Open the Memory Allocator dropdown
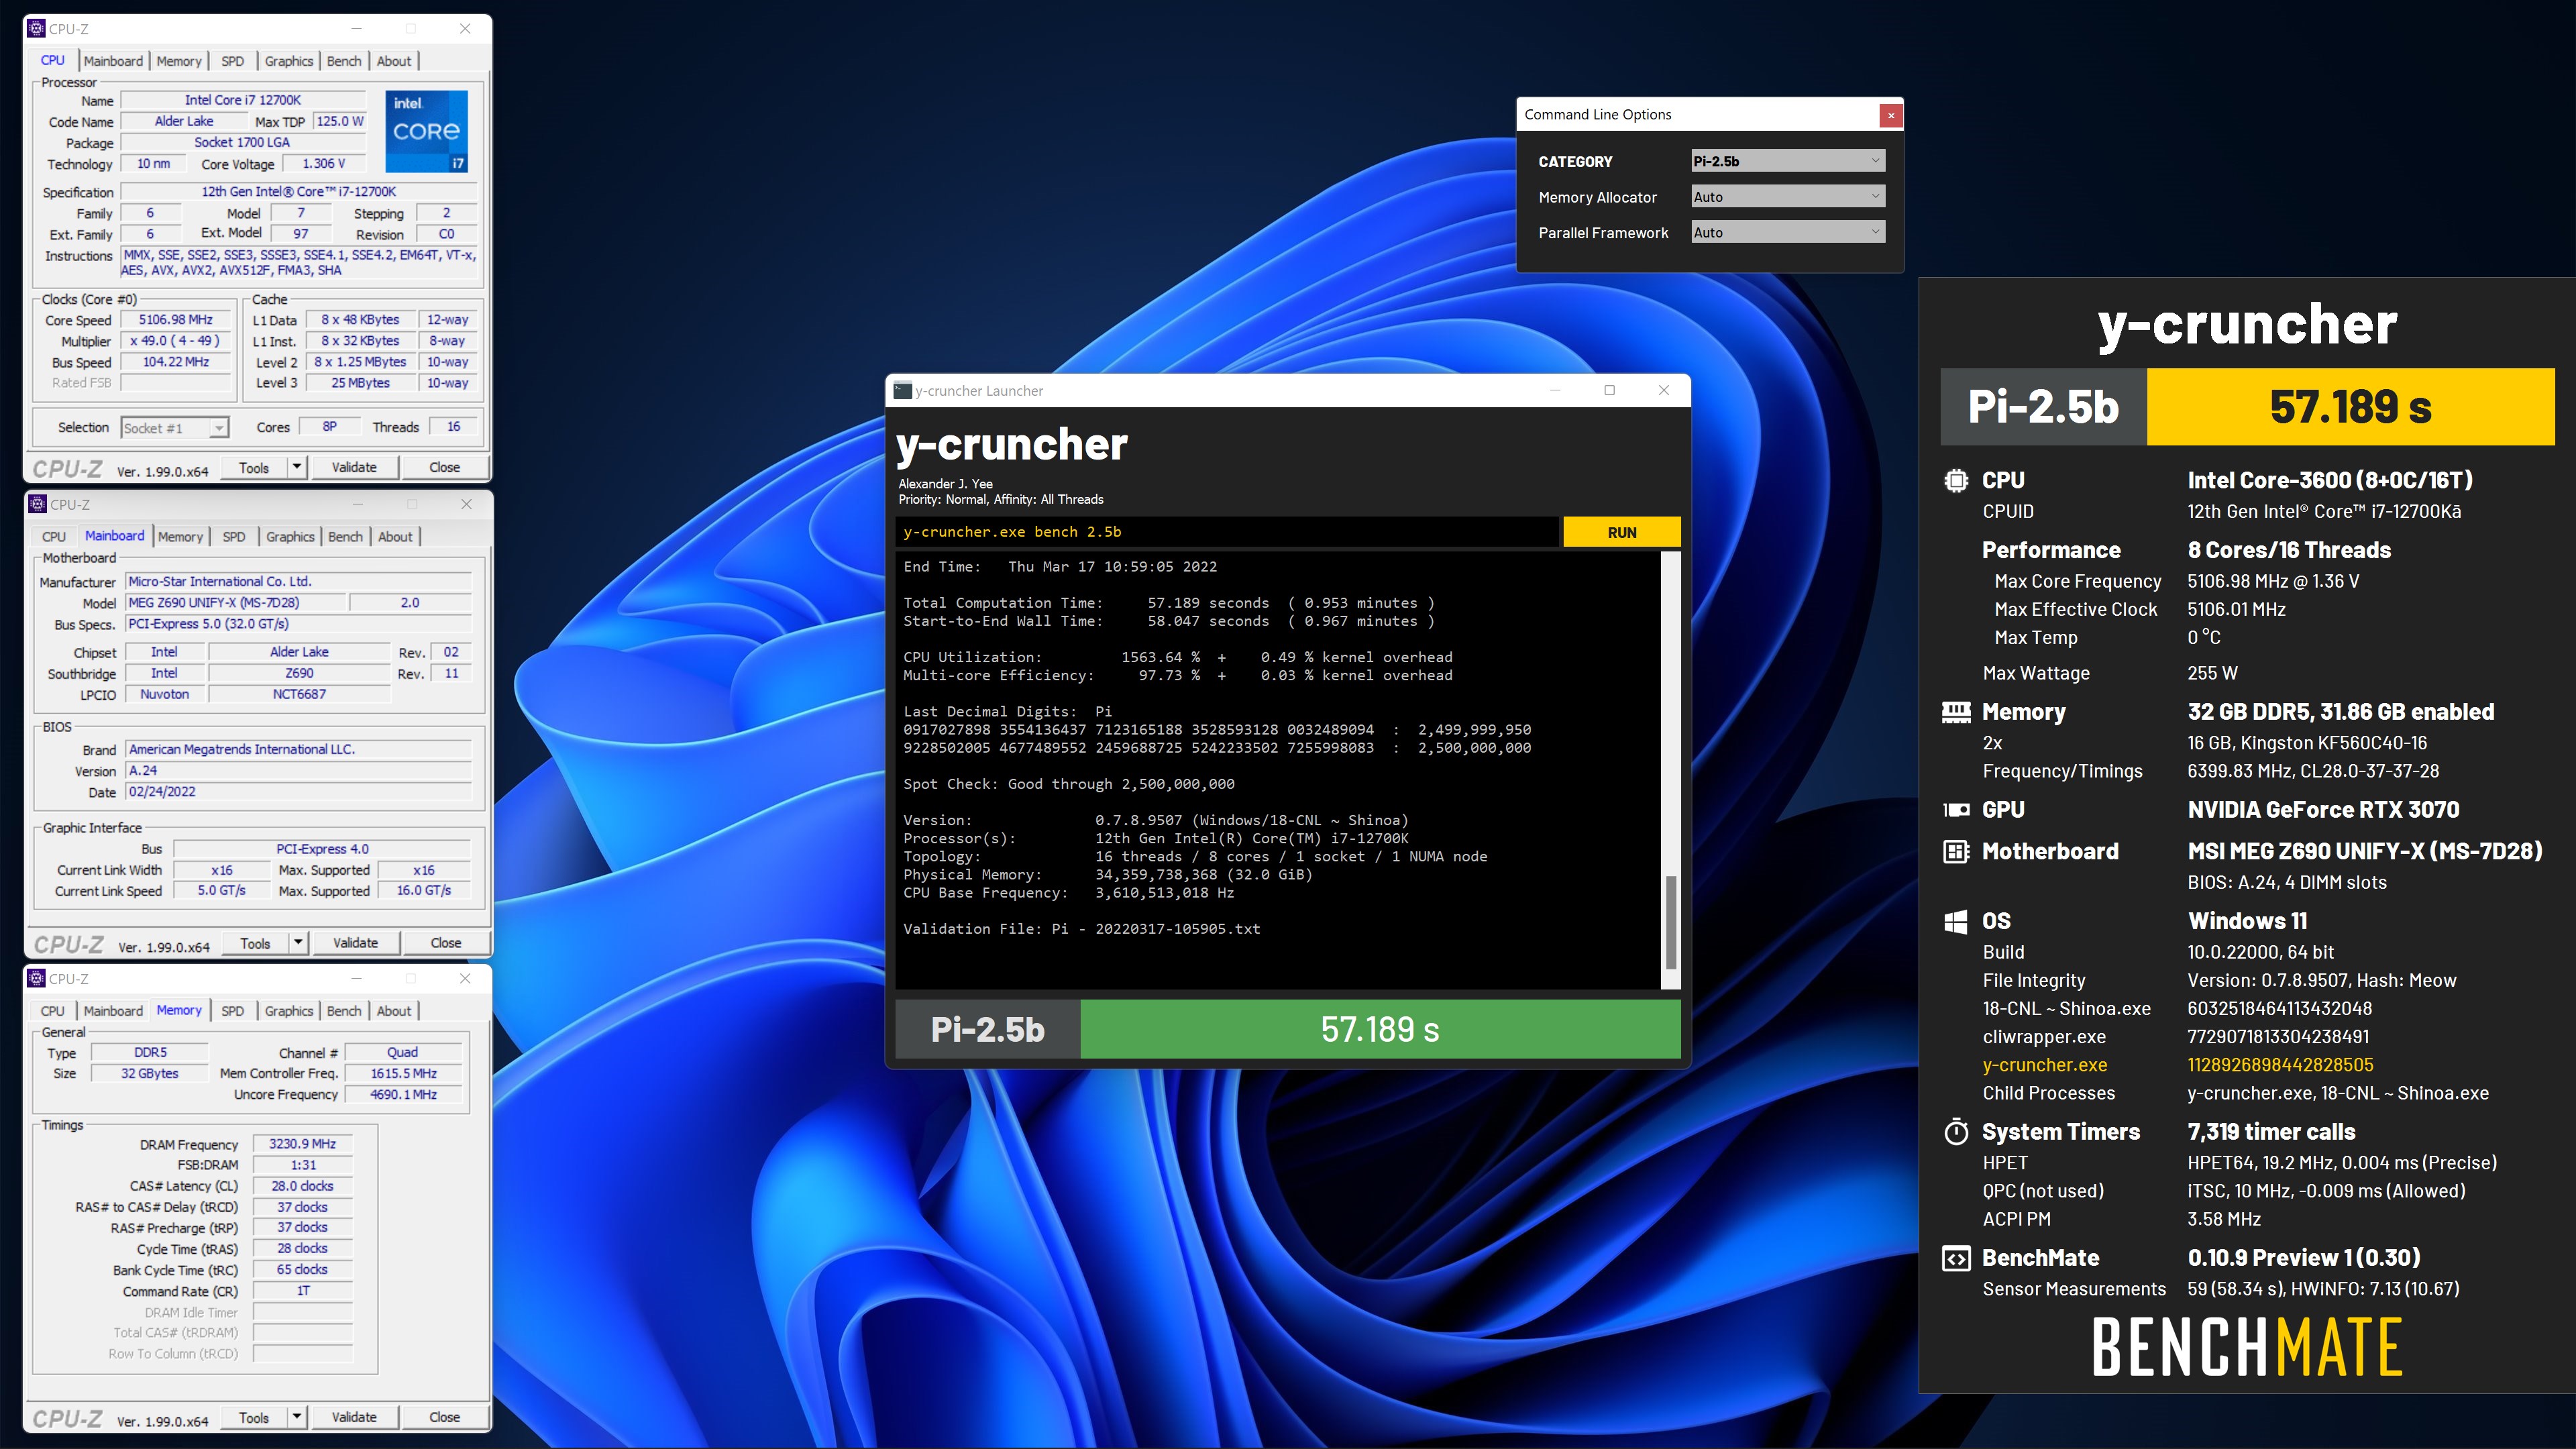 click(x=1787, y=197)
